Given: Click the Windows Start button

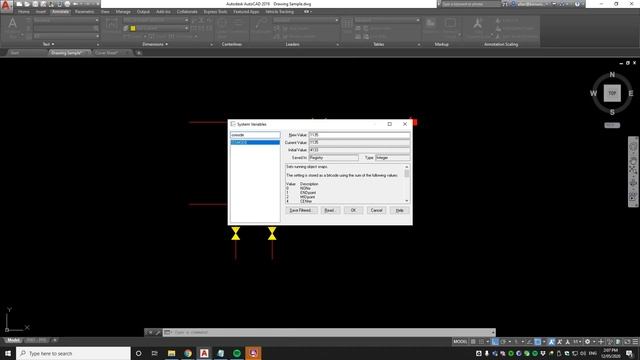Looking at the screenshot, I should [x=8, y=353].
